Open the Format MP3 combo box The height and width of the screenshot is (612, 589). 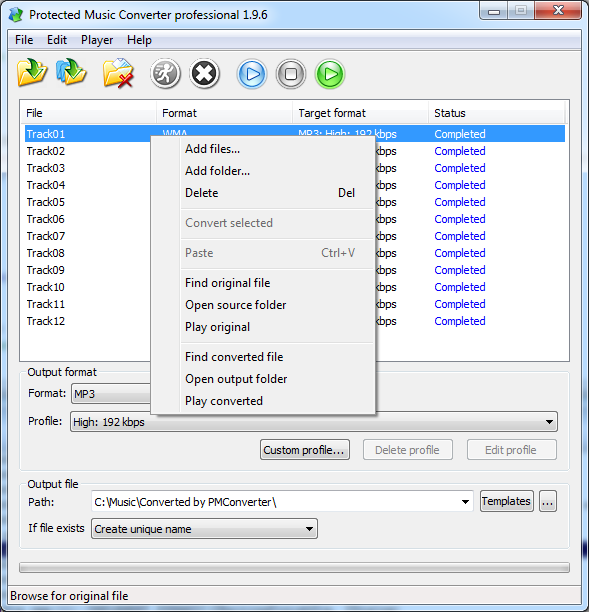point(111,394)
